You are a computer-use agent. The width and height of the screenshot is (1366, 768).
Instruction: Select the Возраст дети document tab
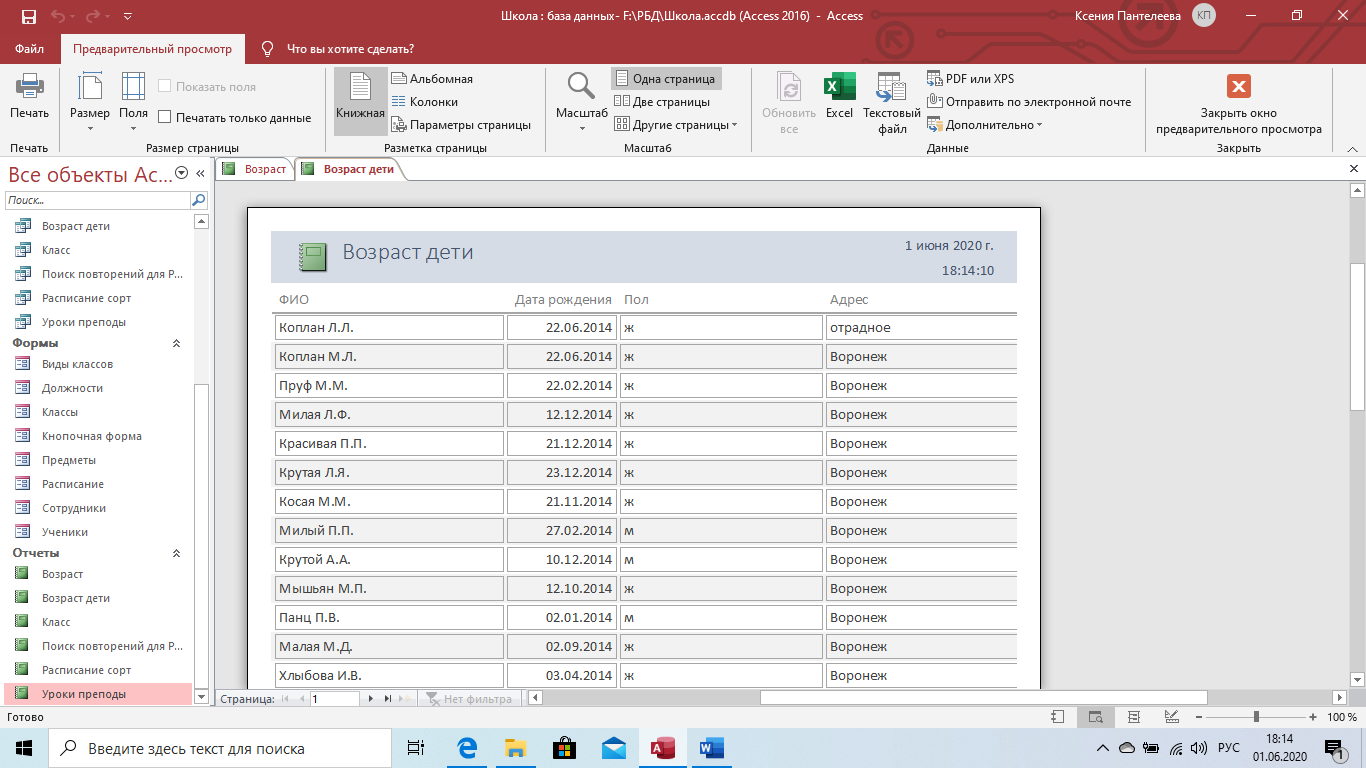coord(349,169)
